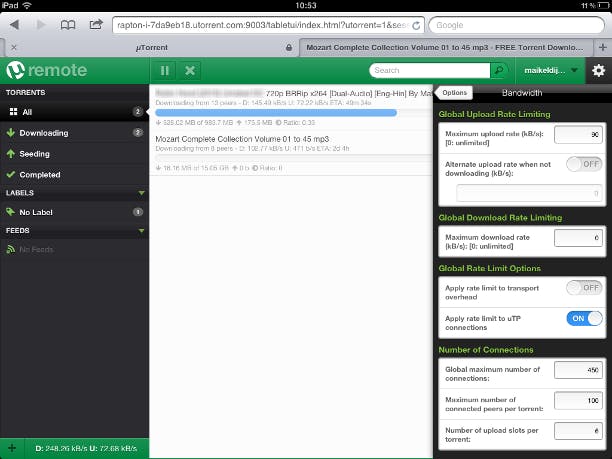
Task: Click the µTorrent remote logo
Action: point(46,70)
